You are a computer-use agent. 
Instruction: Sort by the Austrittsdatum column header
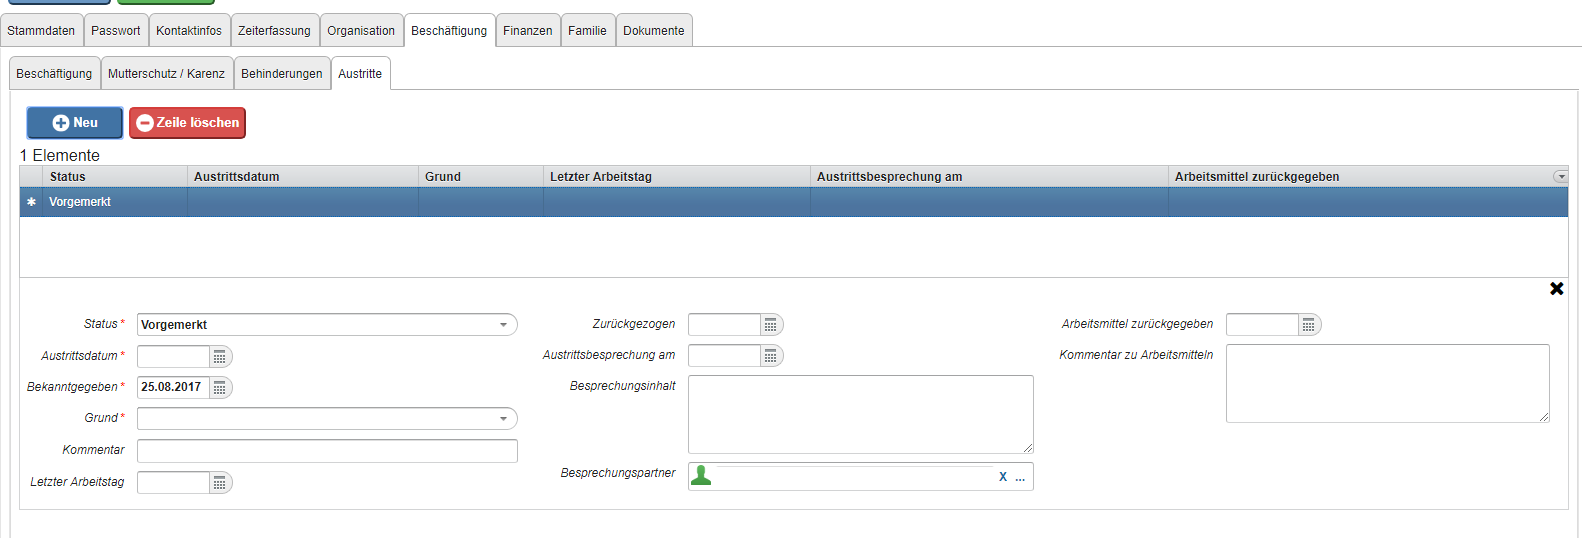[237, 177]
